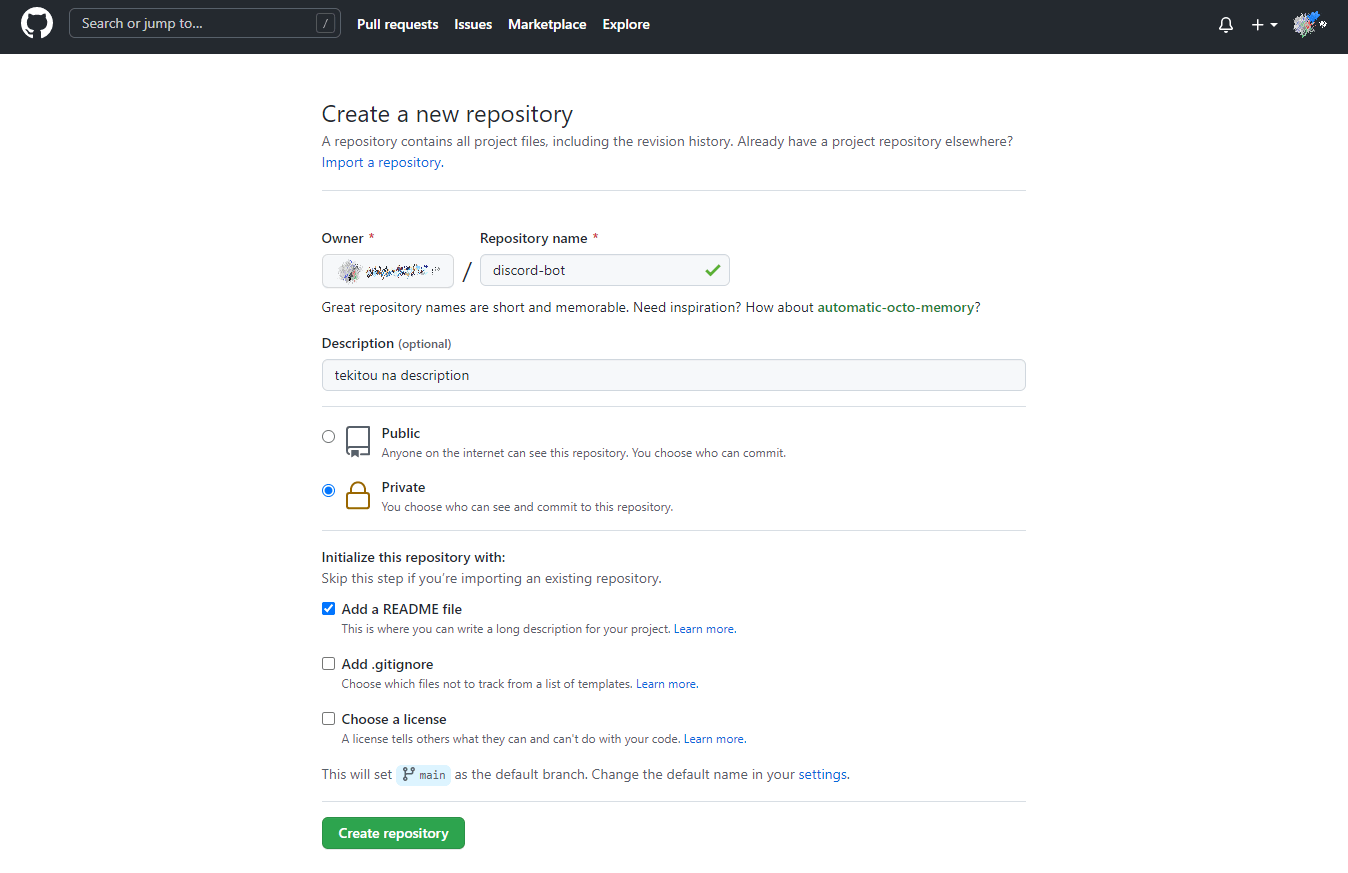This screenshot has height=873, width=1348.
Task: Click the Public repository book icon
Action: coord(357,441)
